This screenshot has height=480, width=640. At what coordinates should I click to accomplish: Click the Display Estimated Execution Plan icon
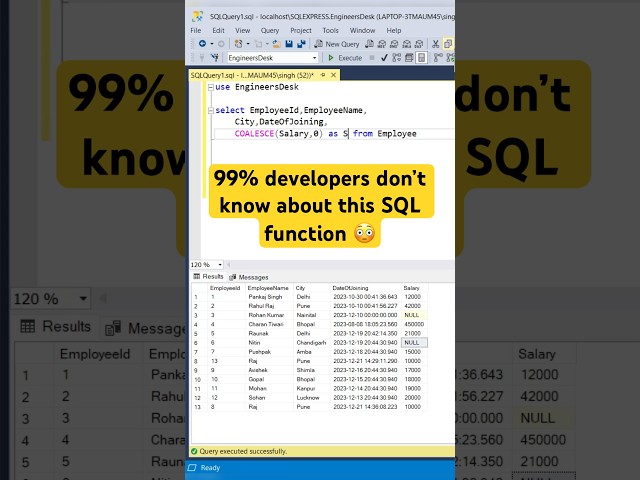396,58
